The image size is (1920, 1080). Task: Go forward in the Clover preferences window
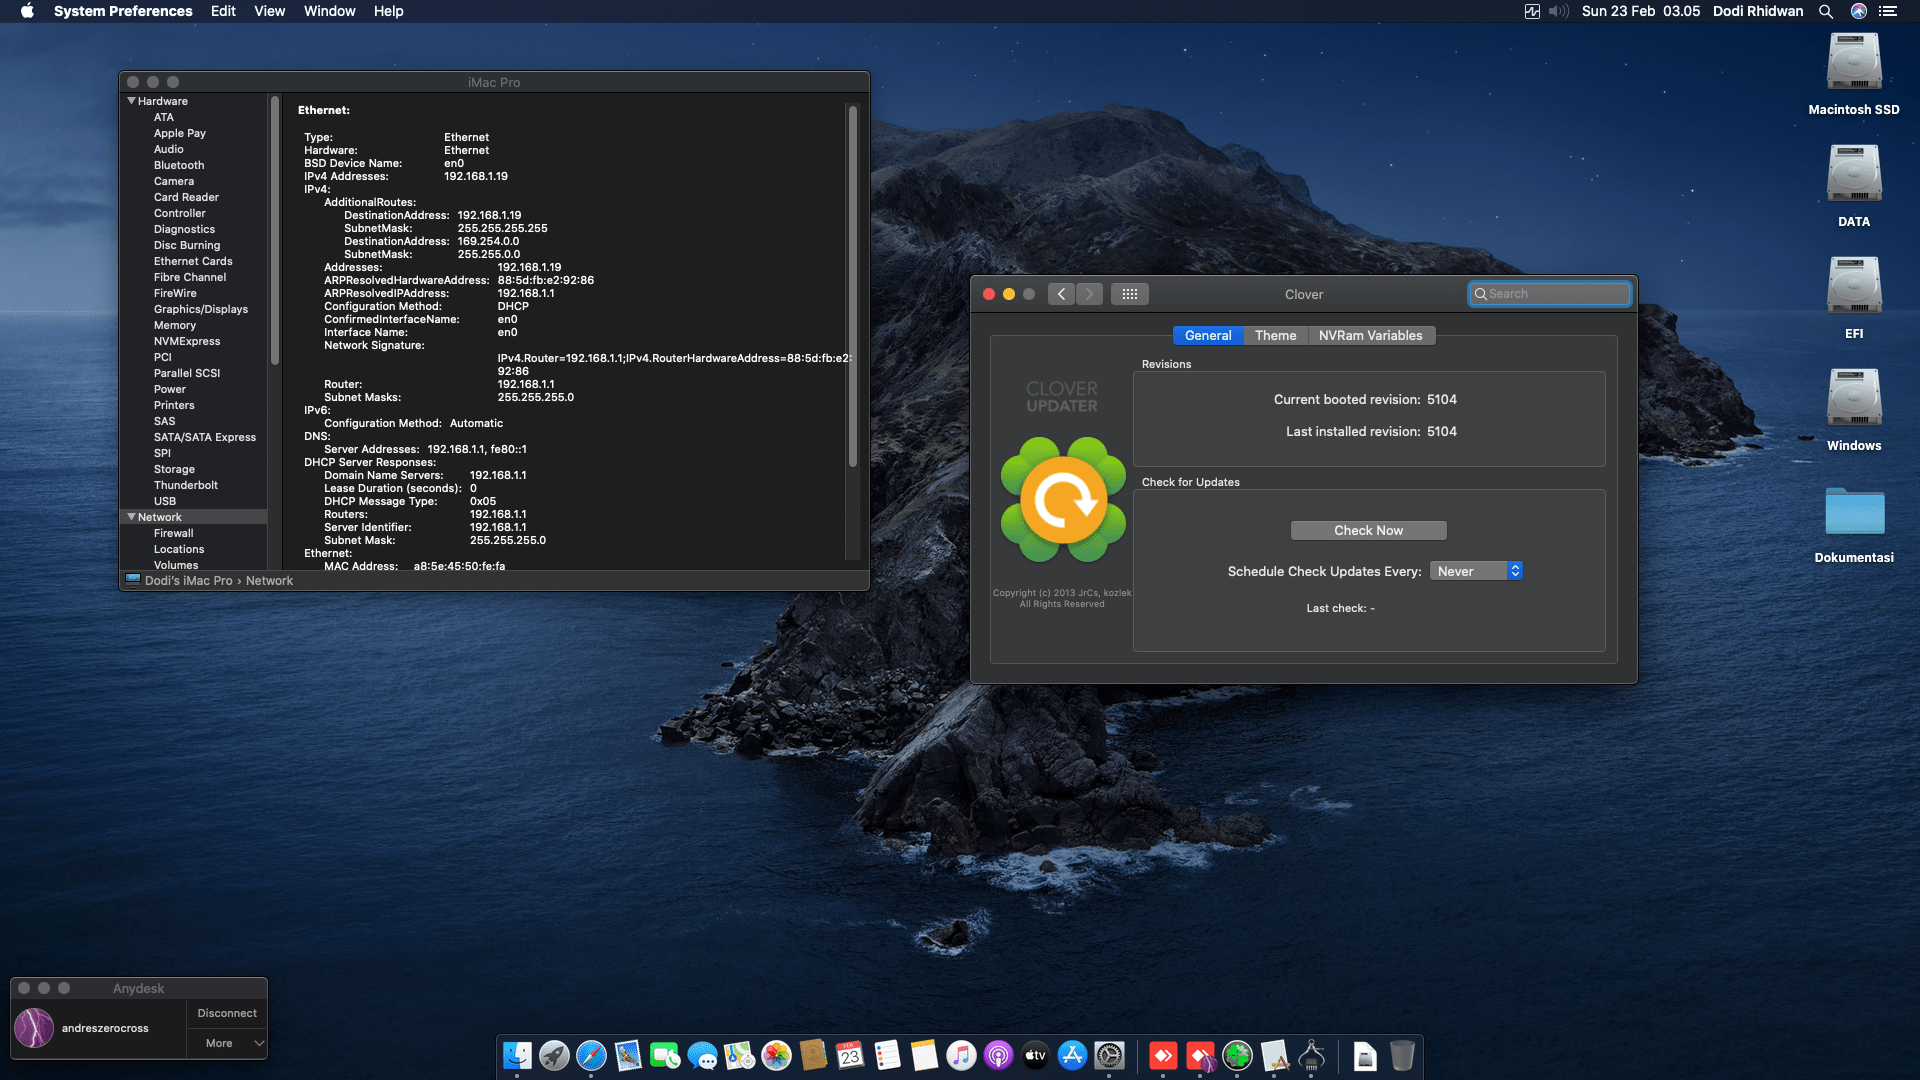click(x=1090, y=294)
